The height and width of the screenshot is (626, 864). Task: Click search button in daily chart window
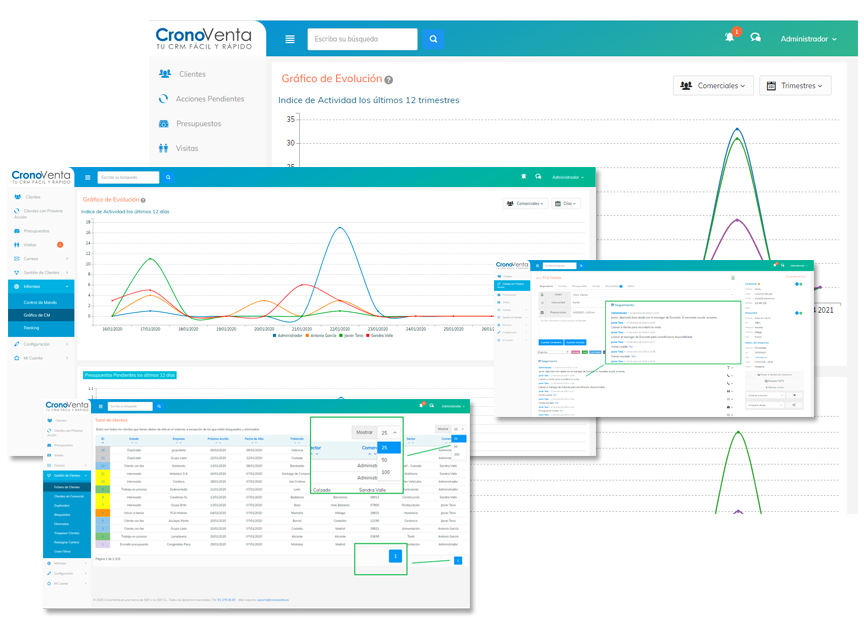coord(168,177)
